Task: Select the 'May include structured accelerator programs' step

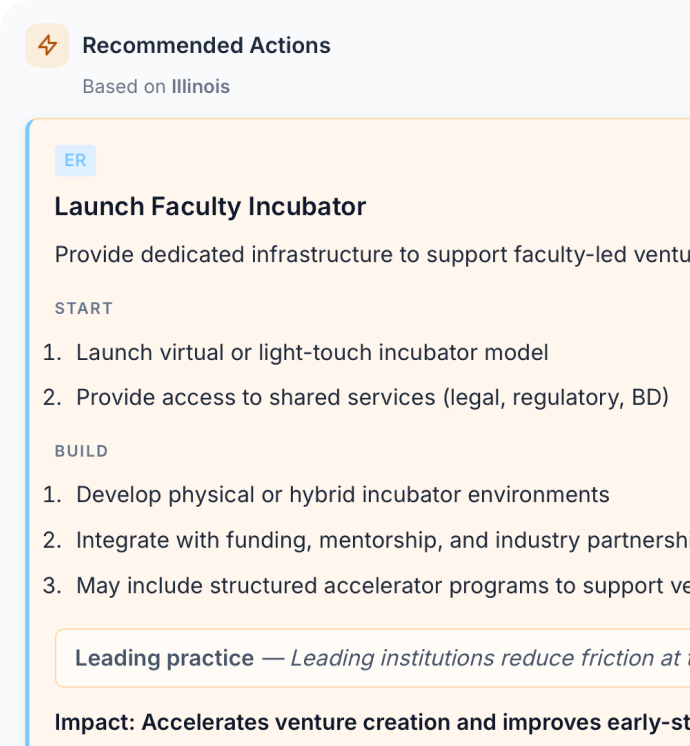Action: pos(382,586)
